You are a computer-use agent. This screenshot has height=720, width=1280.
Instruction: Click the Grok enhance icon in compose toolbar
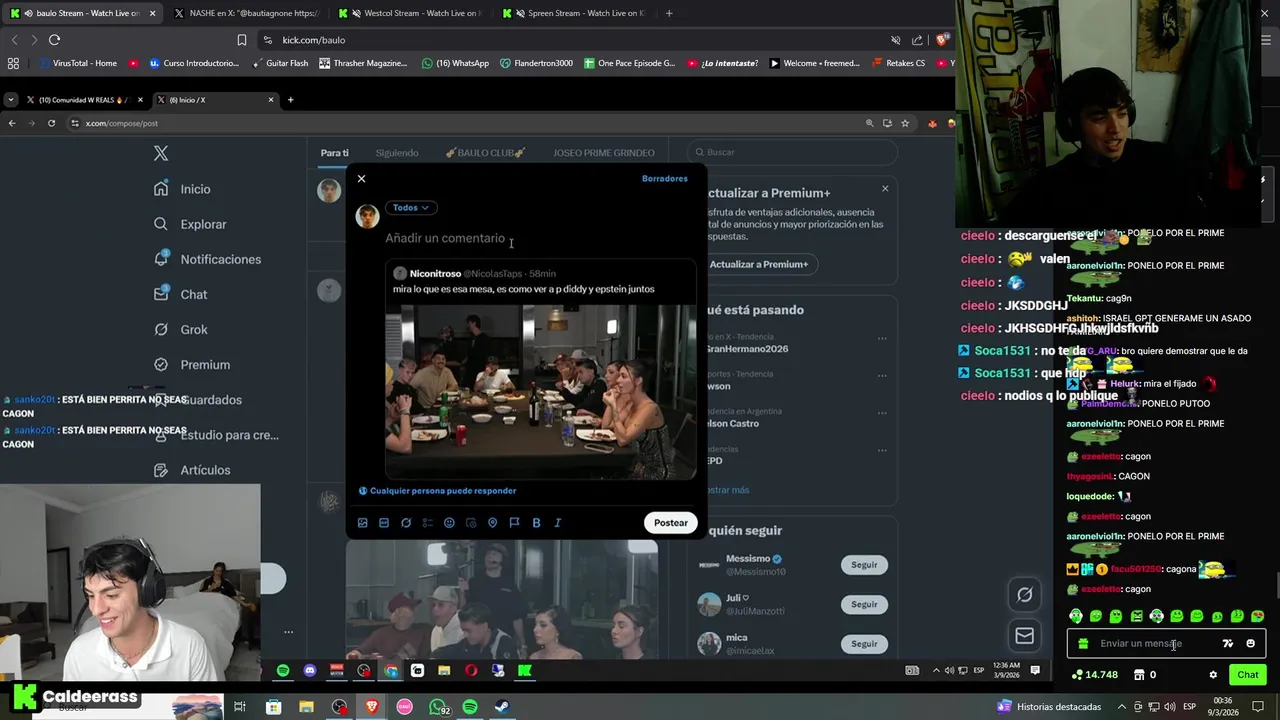[406, 523]
